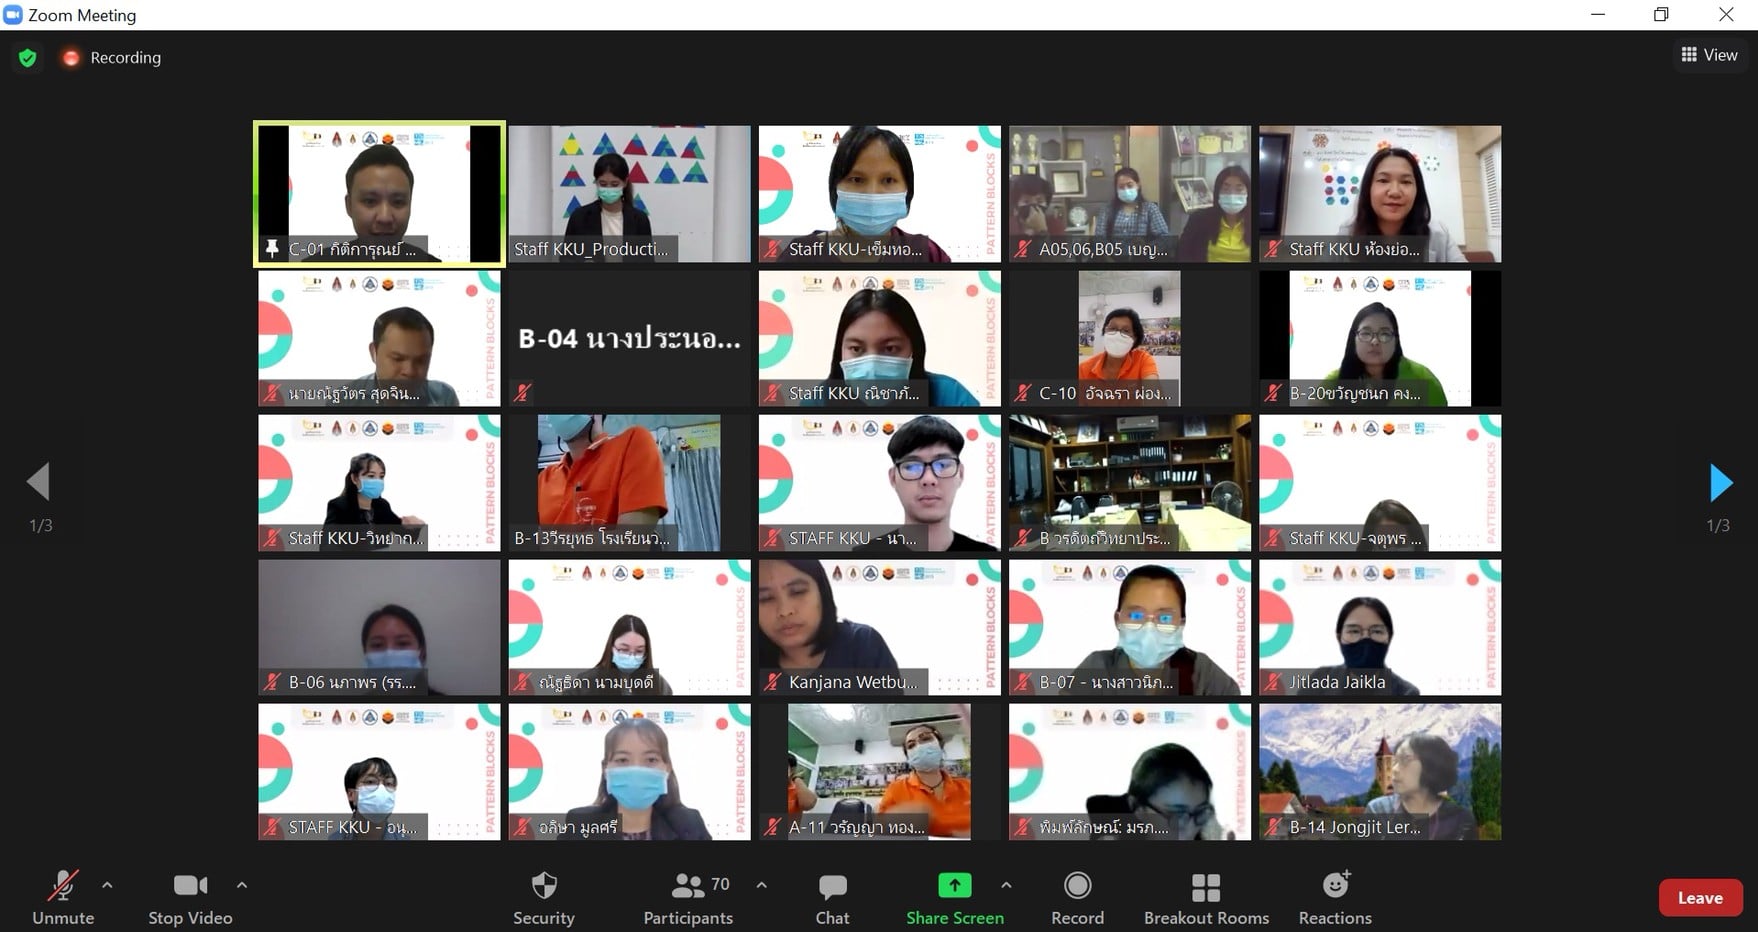The width and height of the screenshot is (1758, 932).
Task: Select the Jitlada Jaikla video tile
Action: click(x=1379, y=627)
